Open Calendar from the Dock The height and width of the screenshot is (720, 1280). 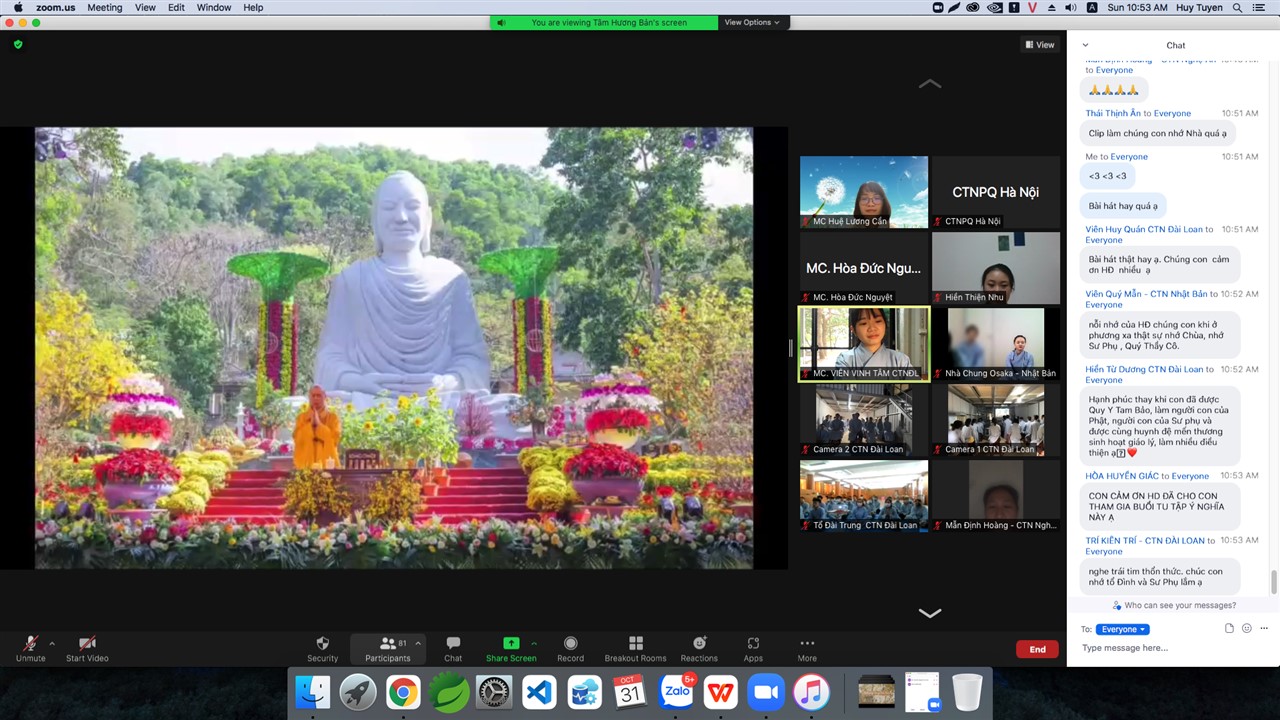630,692
